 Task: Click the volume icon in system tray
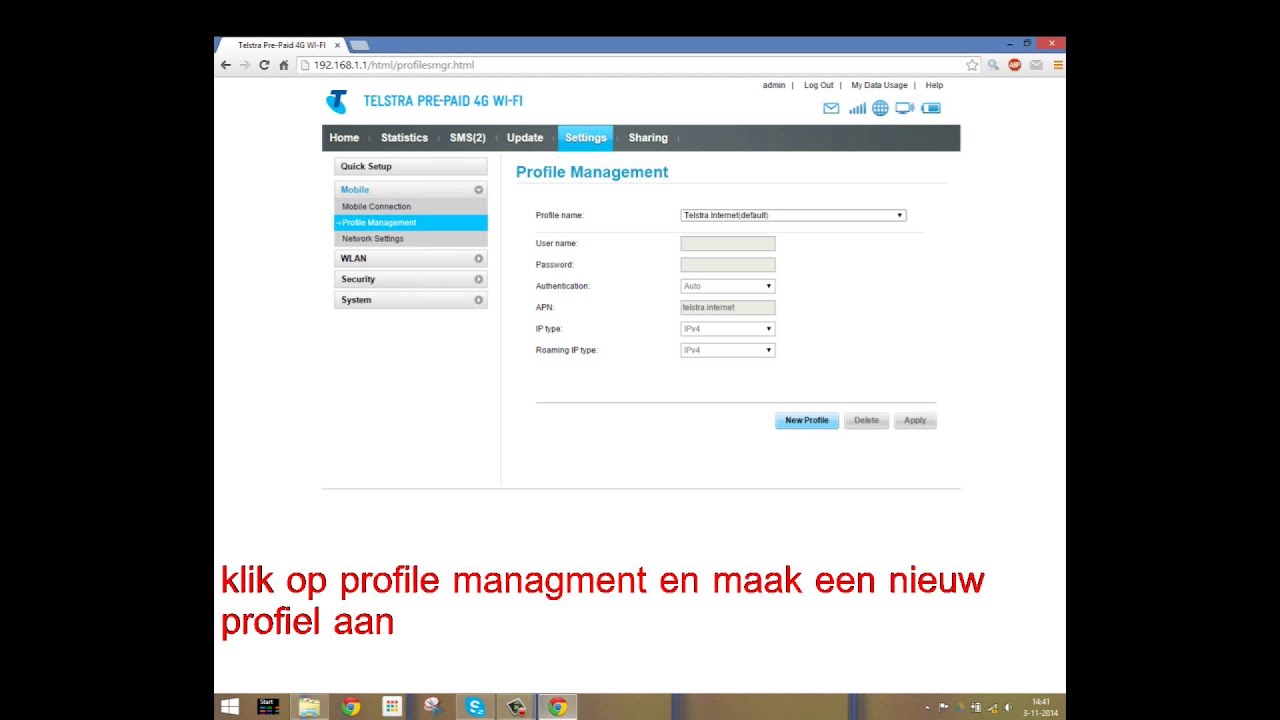(1008, 707)
